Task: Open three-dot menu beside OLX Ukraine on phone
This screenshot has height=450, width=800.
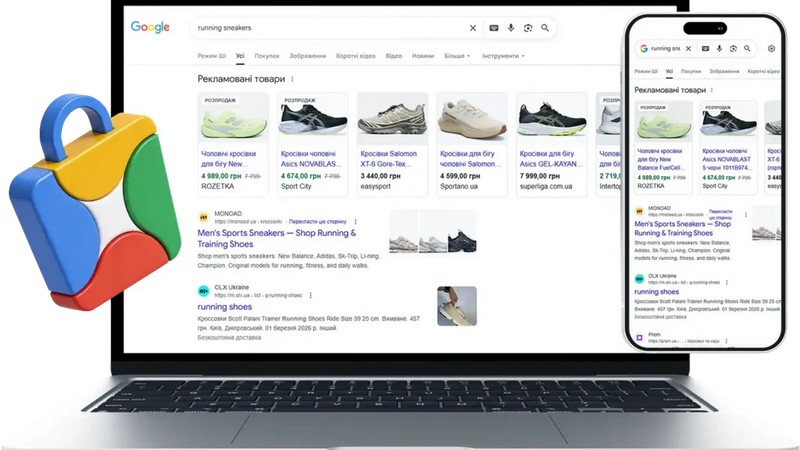Action: [727, 282]
